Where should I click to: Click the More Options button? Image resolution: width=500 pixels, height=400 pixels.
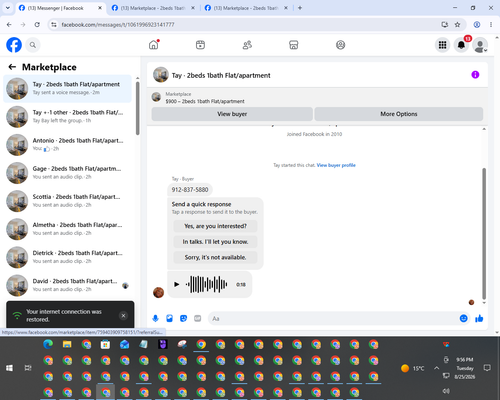click(x=399, y=114)
